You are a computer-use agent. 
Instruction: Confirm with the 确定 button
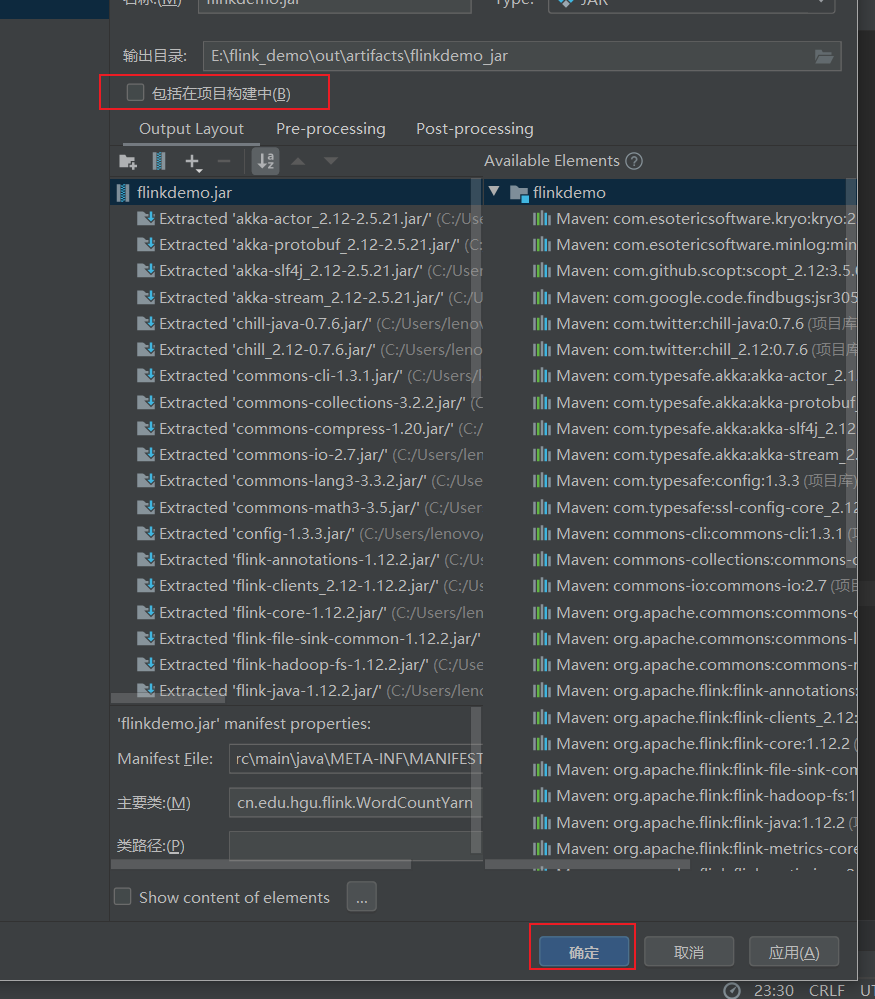(584, 952)
